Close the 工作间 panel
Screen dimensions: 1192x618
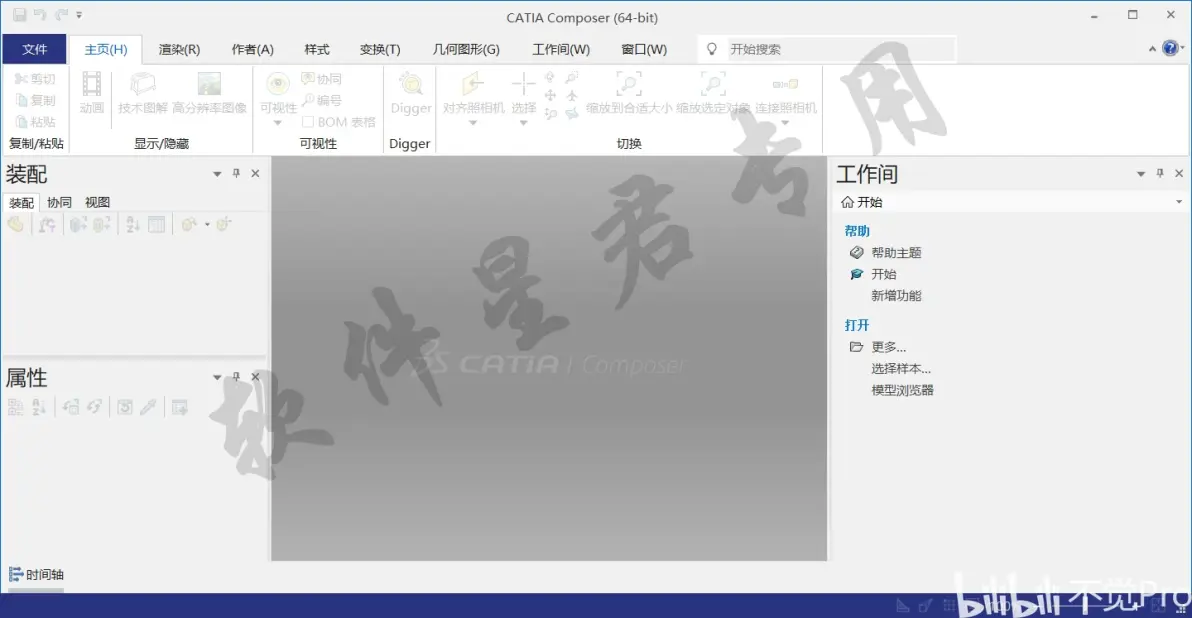tap(1179, 174)
